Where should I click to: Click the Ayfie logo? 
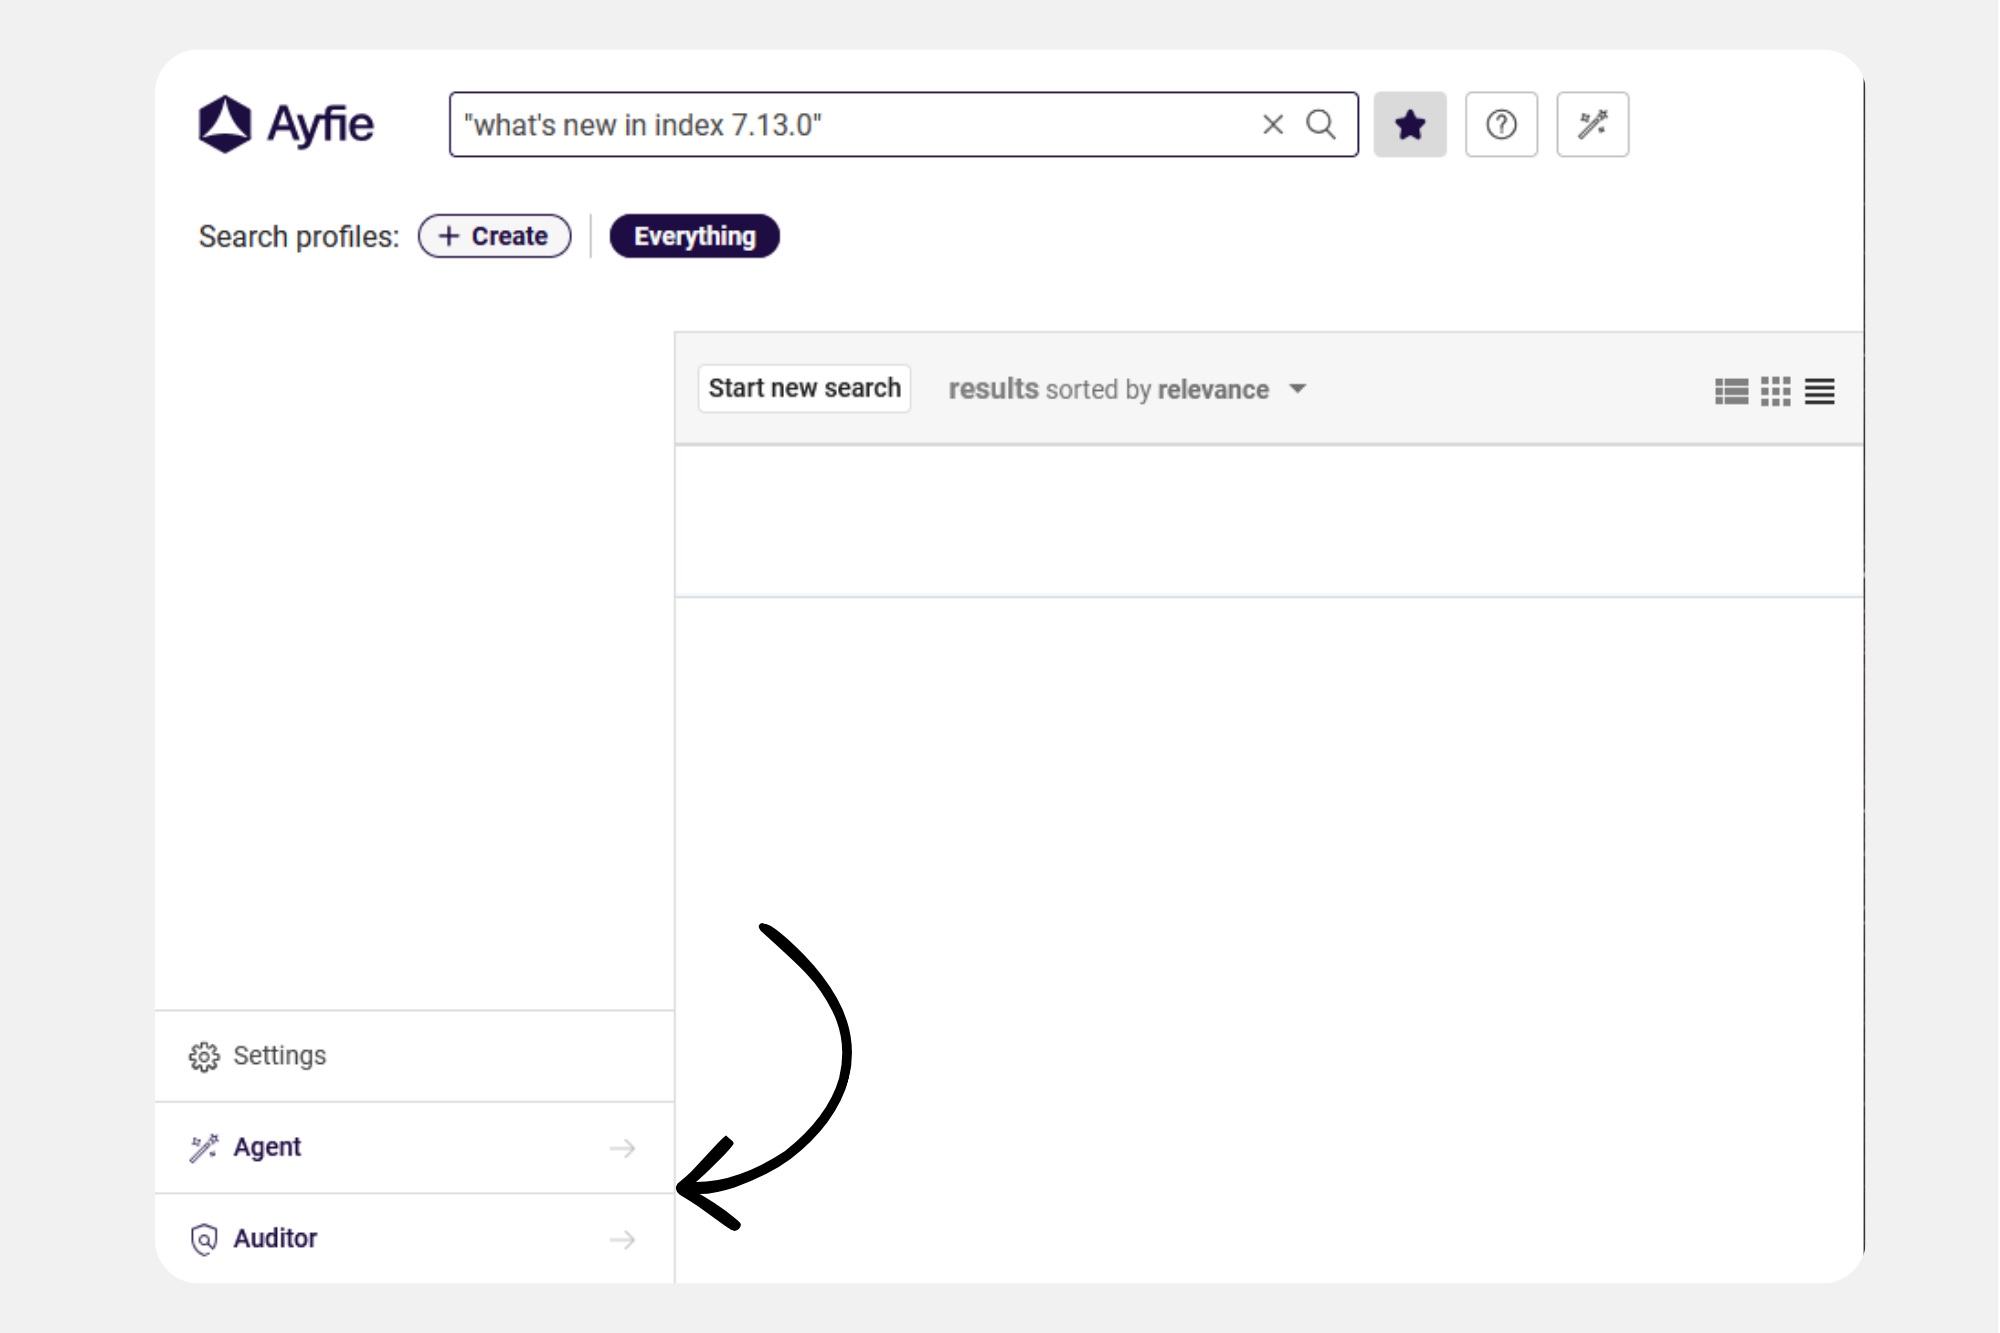[286, 125]
